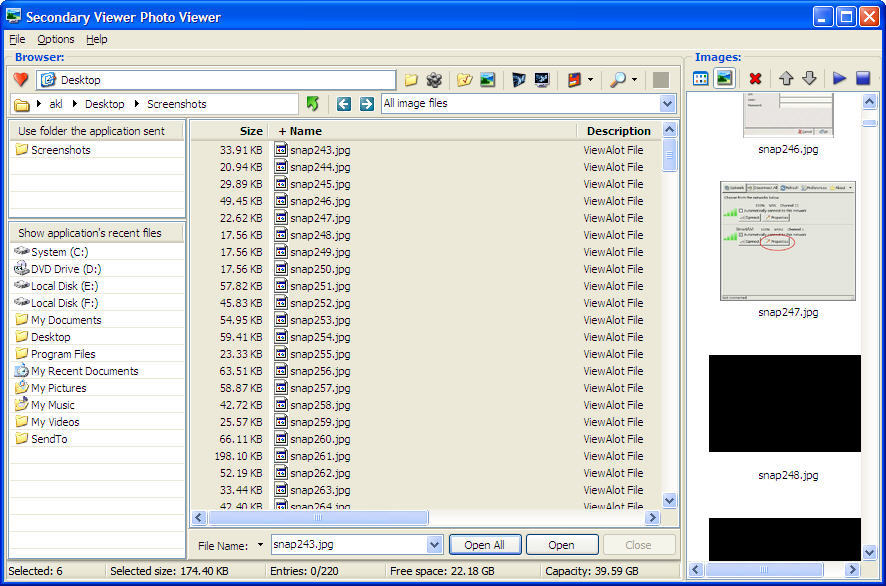Select the black snap248.jpg thumbnail
This screenshot has height=586, width=886.
point(785,403)
